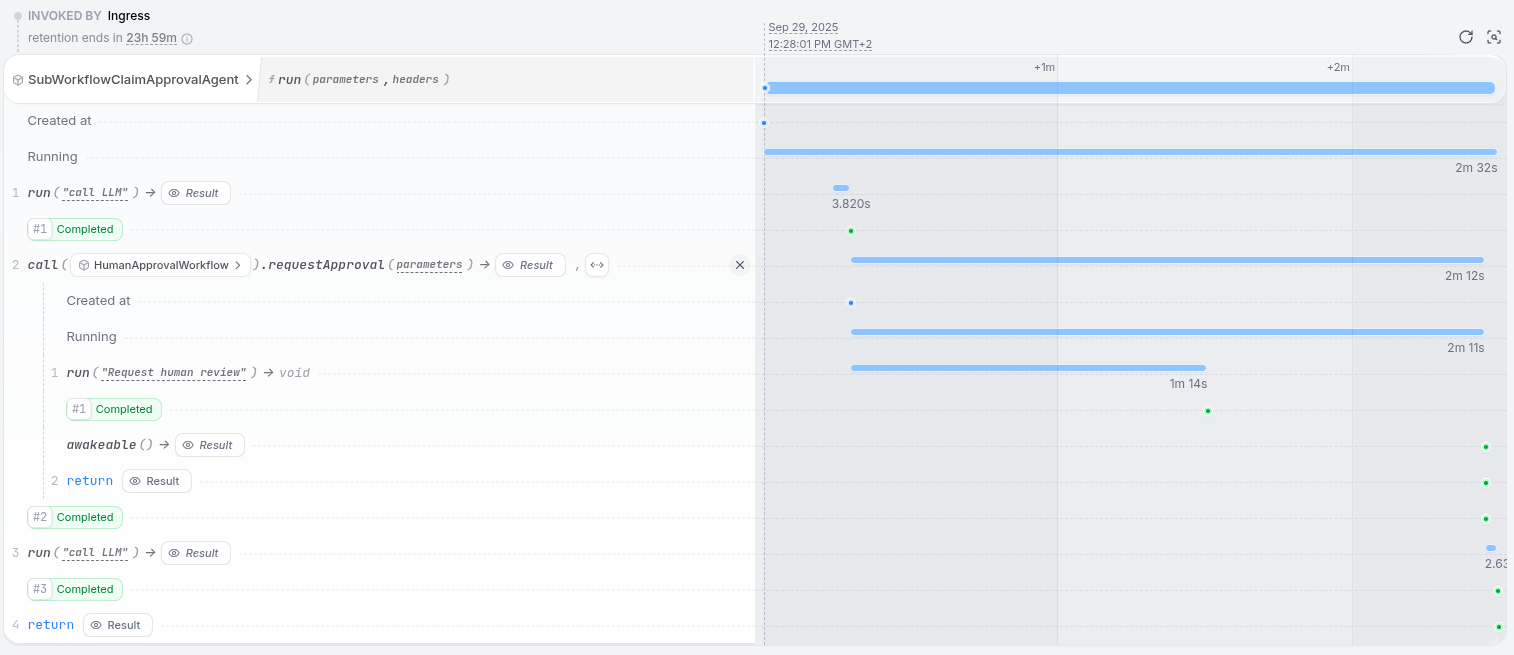The width and height of the screenshot is (1514, 655).
Task: Expand the SubWorkflowClaimApprovalAgent chevron
Action: click(248, 79)
